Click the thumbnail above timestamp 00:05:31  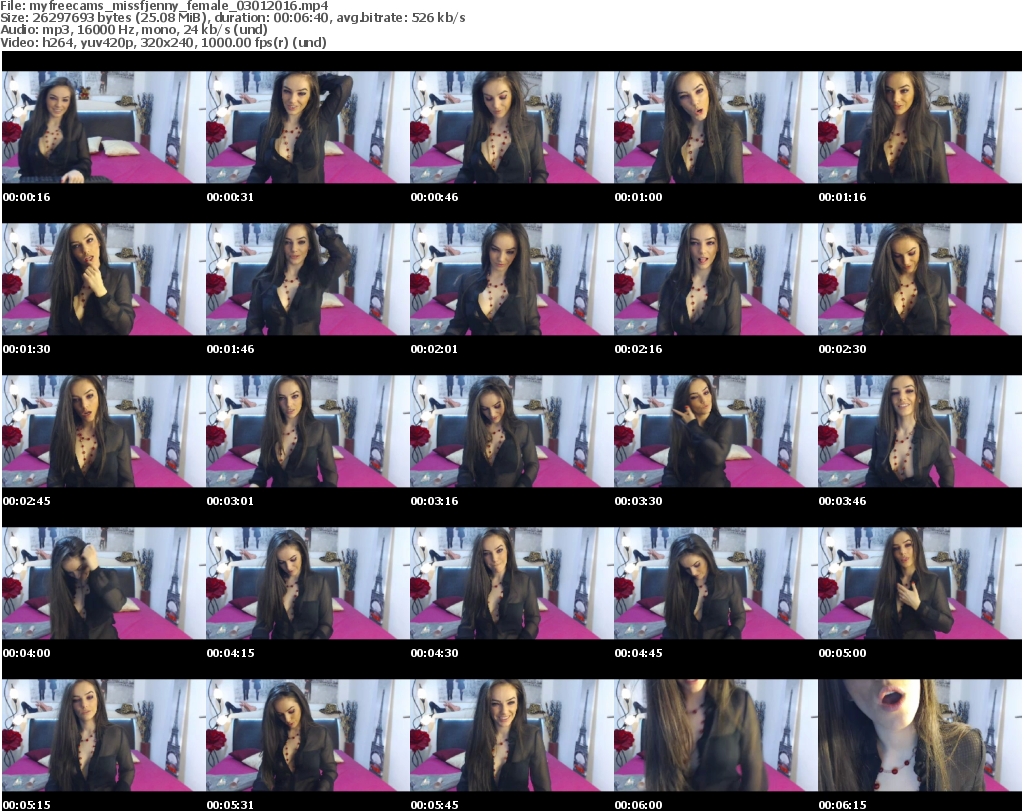pyautogui.click(x=308, y=735)
